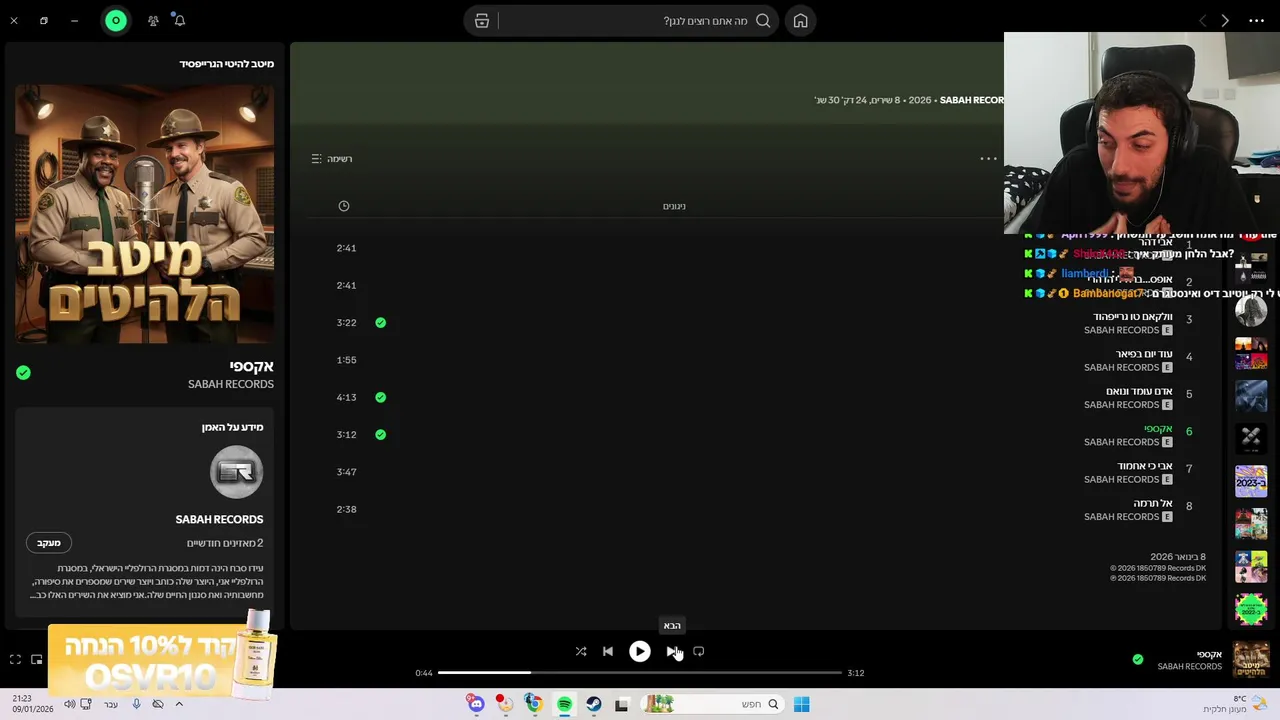Select track אל תרמה
This screenshot has width=1280, height=720.
pos(1153,503)
